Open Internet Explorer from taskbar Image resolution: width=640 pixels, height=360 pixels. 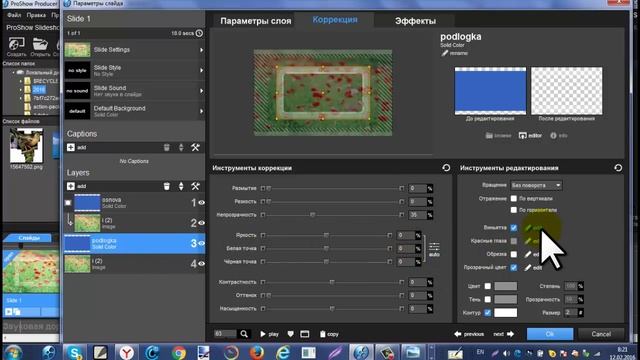[x=283, y=352]
